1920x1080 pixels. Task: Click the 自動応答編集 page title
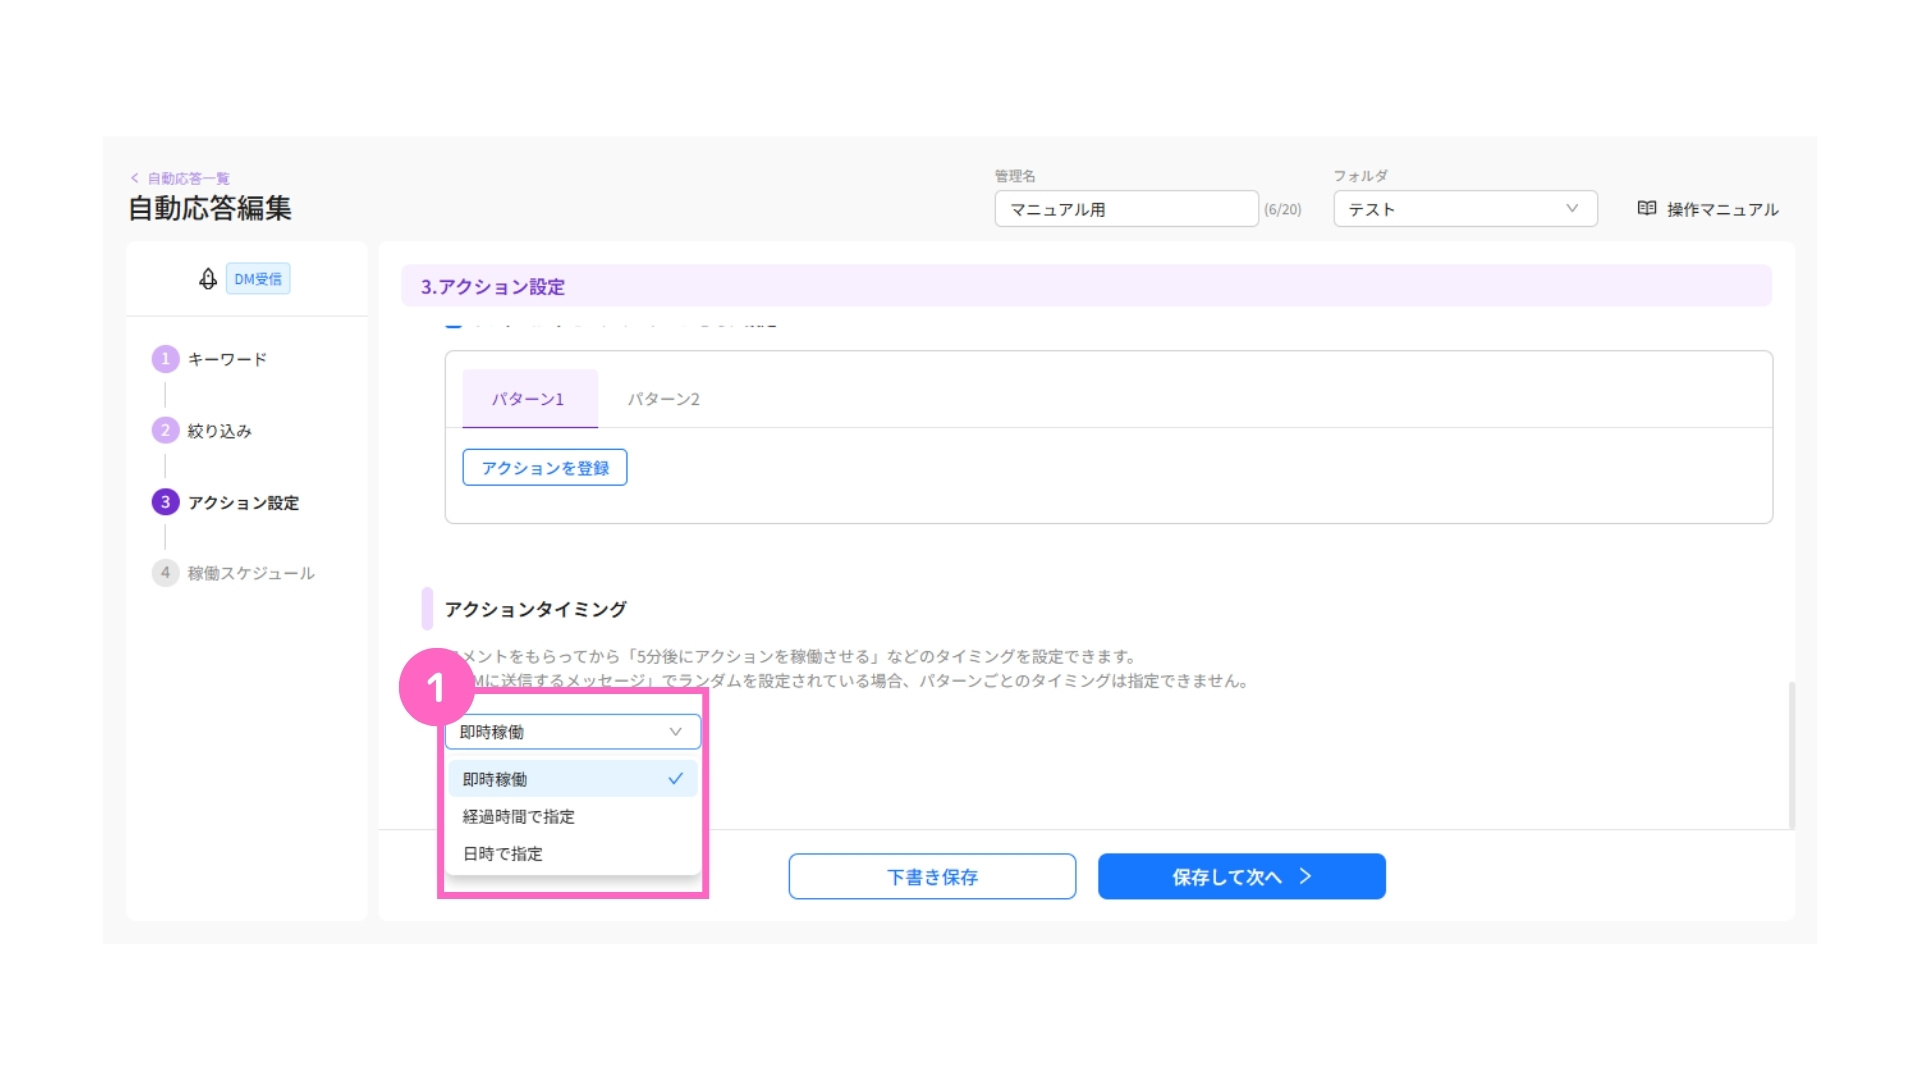click(x=210, y=208)
